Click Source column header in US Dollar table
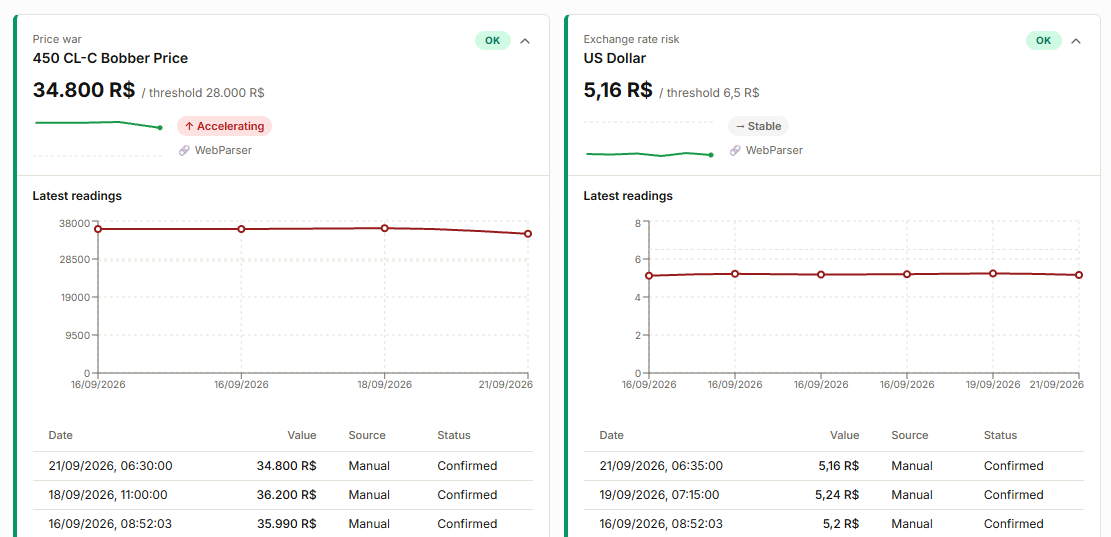The height and width of the screenshot is (537, 1111). point(910,435)
